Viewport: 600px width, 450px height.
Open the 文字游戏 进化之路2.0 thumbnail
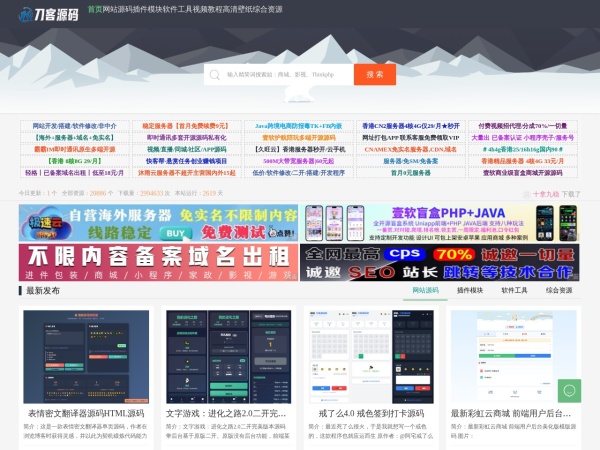coord(227,353)
